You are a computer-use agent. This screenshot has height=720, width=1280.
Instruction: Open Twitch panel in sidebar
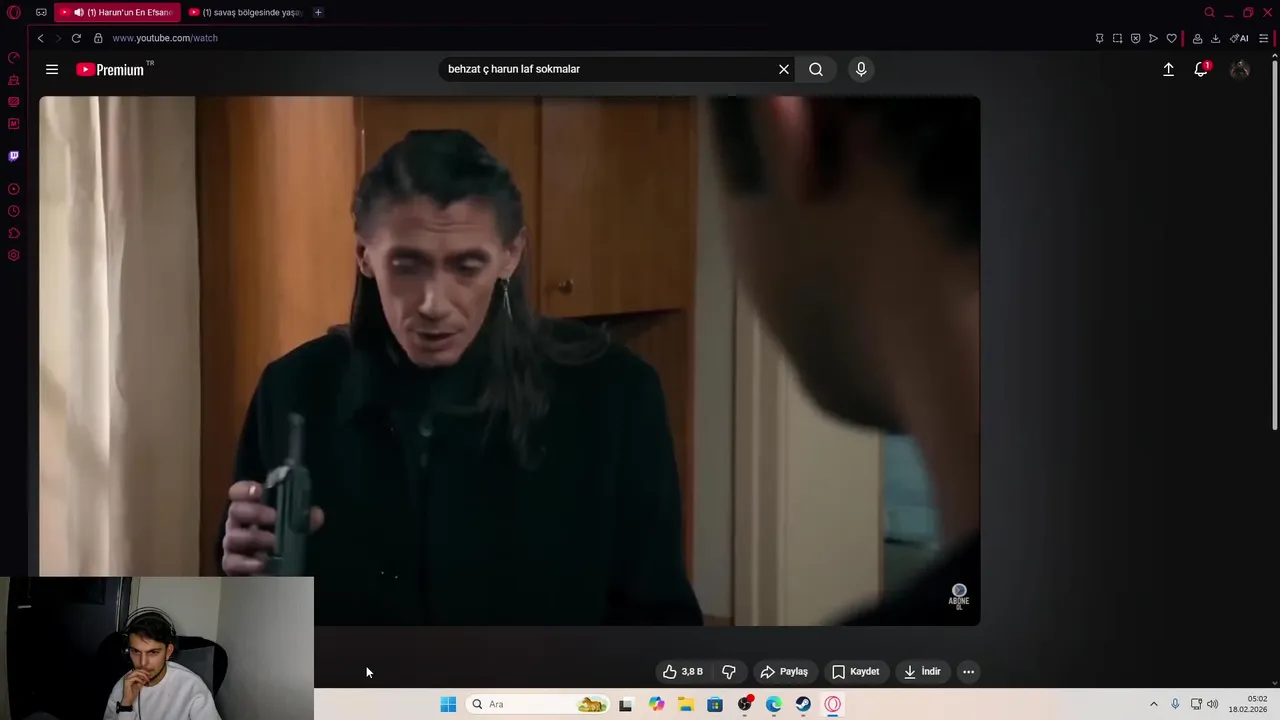(x=14, y=156)
